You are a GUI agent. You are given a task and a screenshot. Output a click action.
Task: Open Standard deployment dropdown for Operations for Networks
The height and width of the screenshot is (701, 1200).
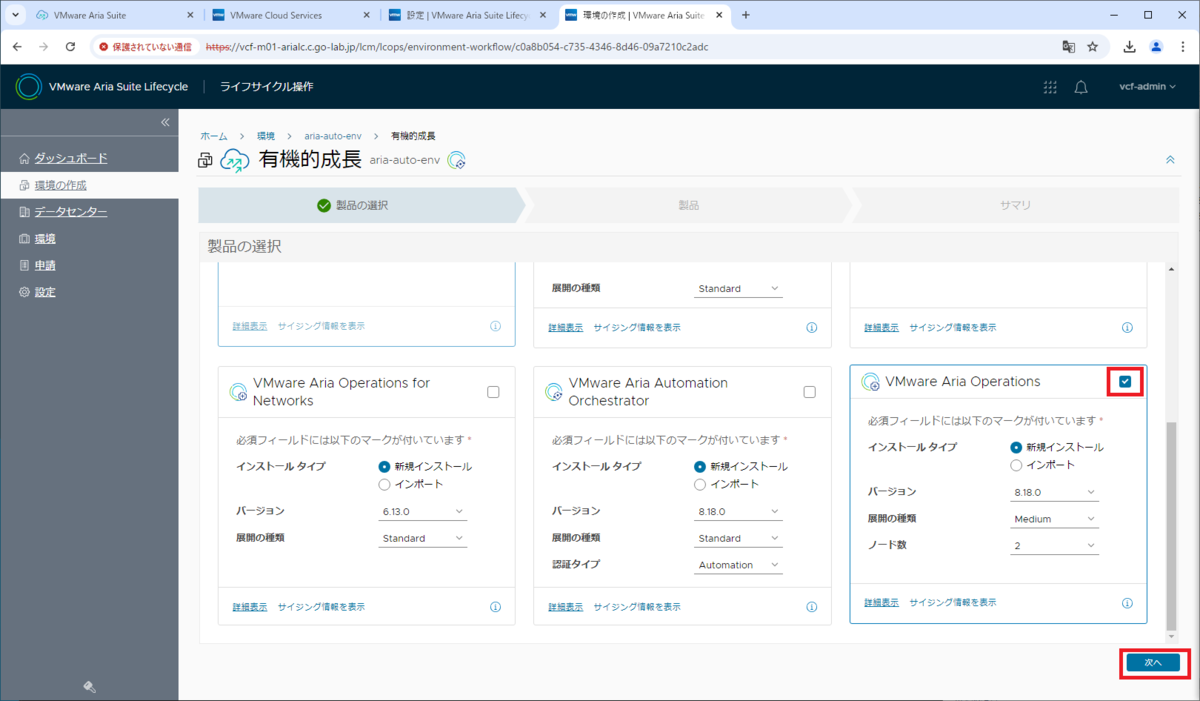(x=423, y=538)
